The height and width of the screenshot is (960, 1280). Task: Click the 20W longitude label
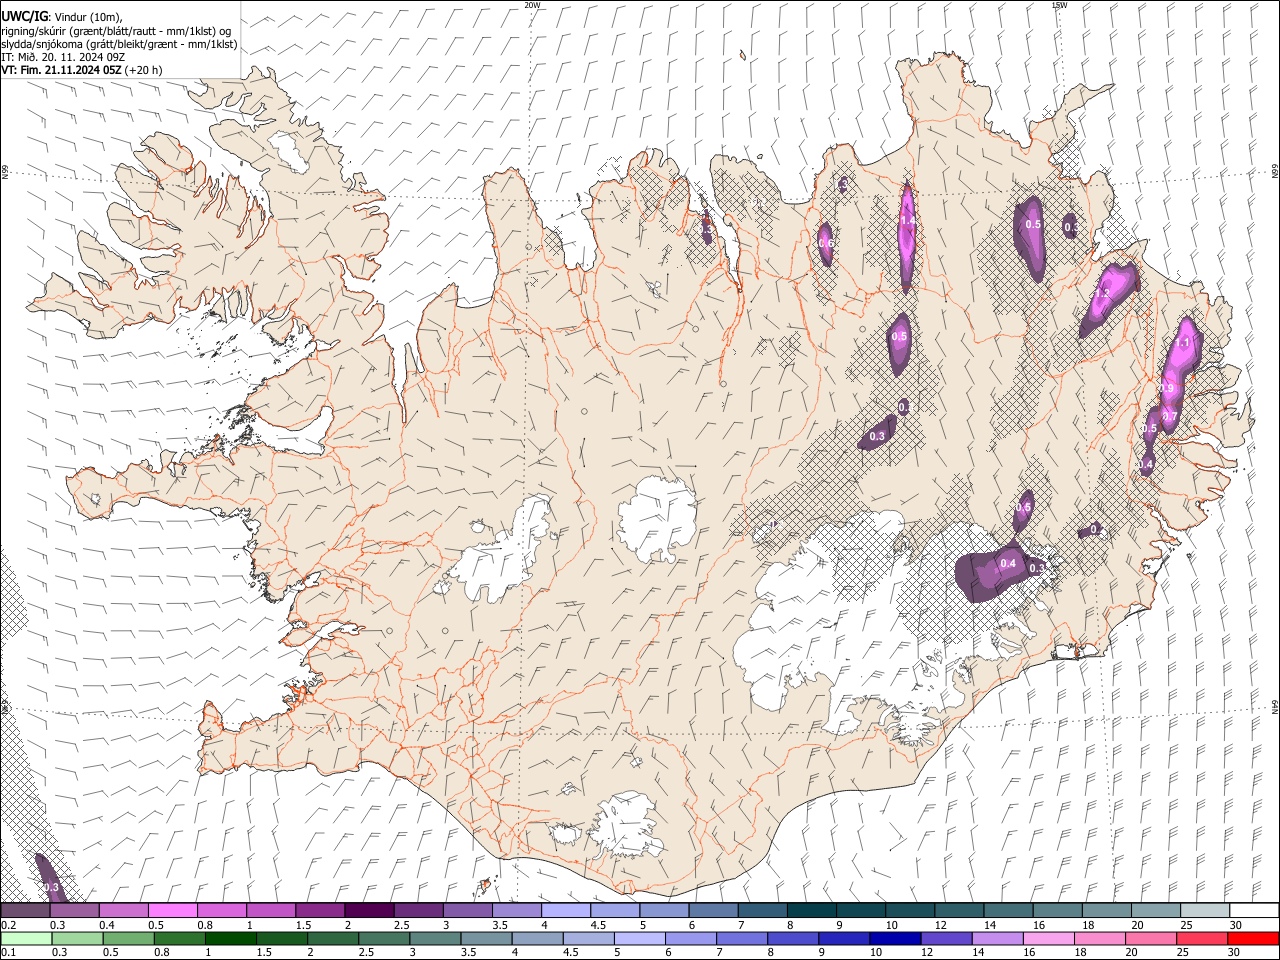click(x=532, y=5)
